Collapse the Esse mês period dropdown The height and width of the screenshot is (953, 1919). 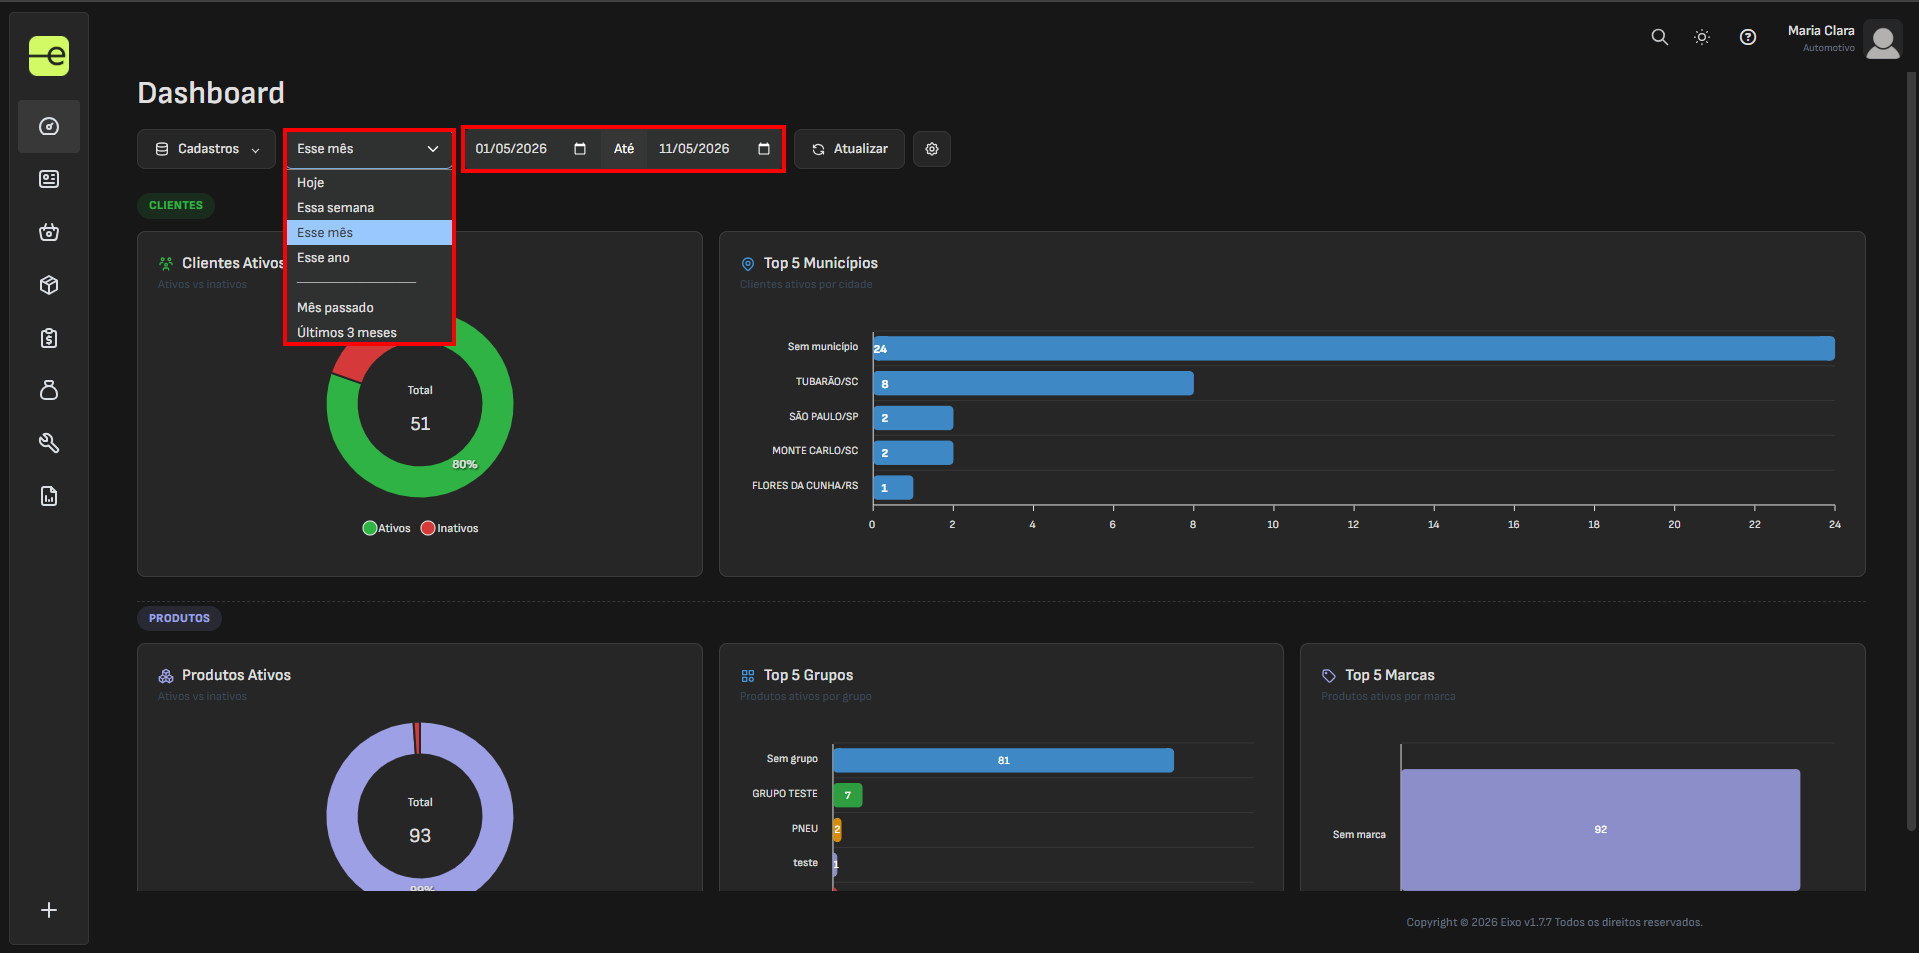[x=369, y=149]
